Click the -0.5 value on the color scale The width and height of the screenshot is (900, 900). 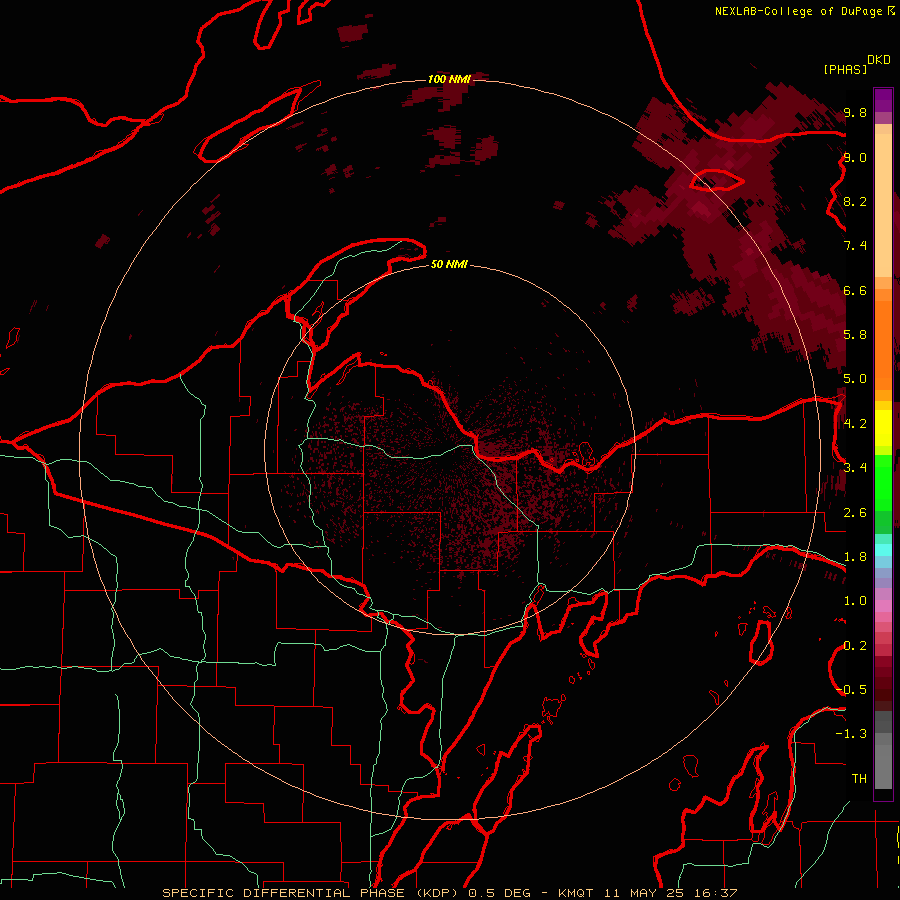tap(852, 690)
